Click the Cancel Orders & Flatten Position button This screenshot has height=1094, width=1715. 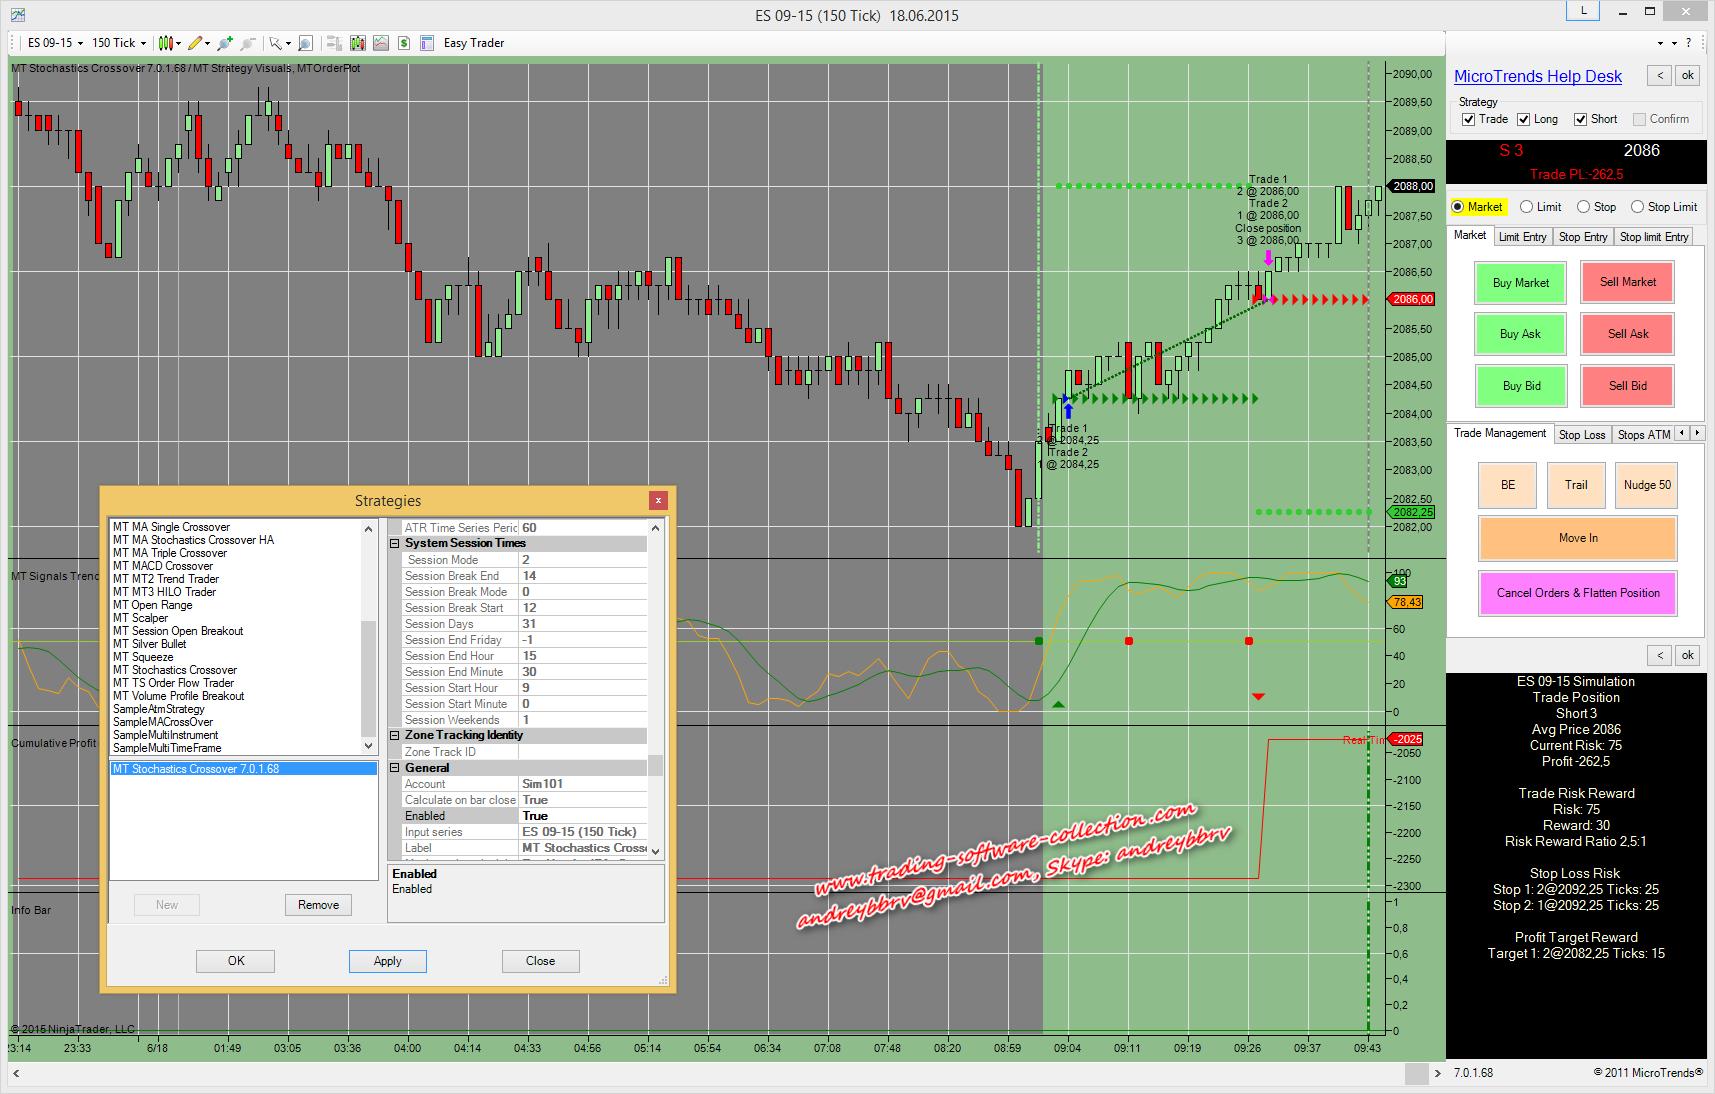1577,593
